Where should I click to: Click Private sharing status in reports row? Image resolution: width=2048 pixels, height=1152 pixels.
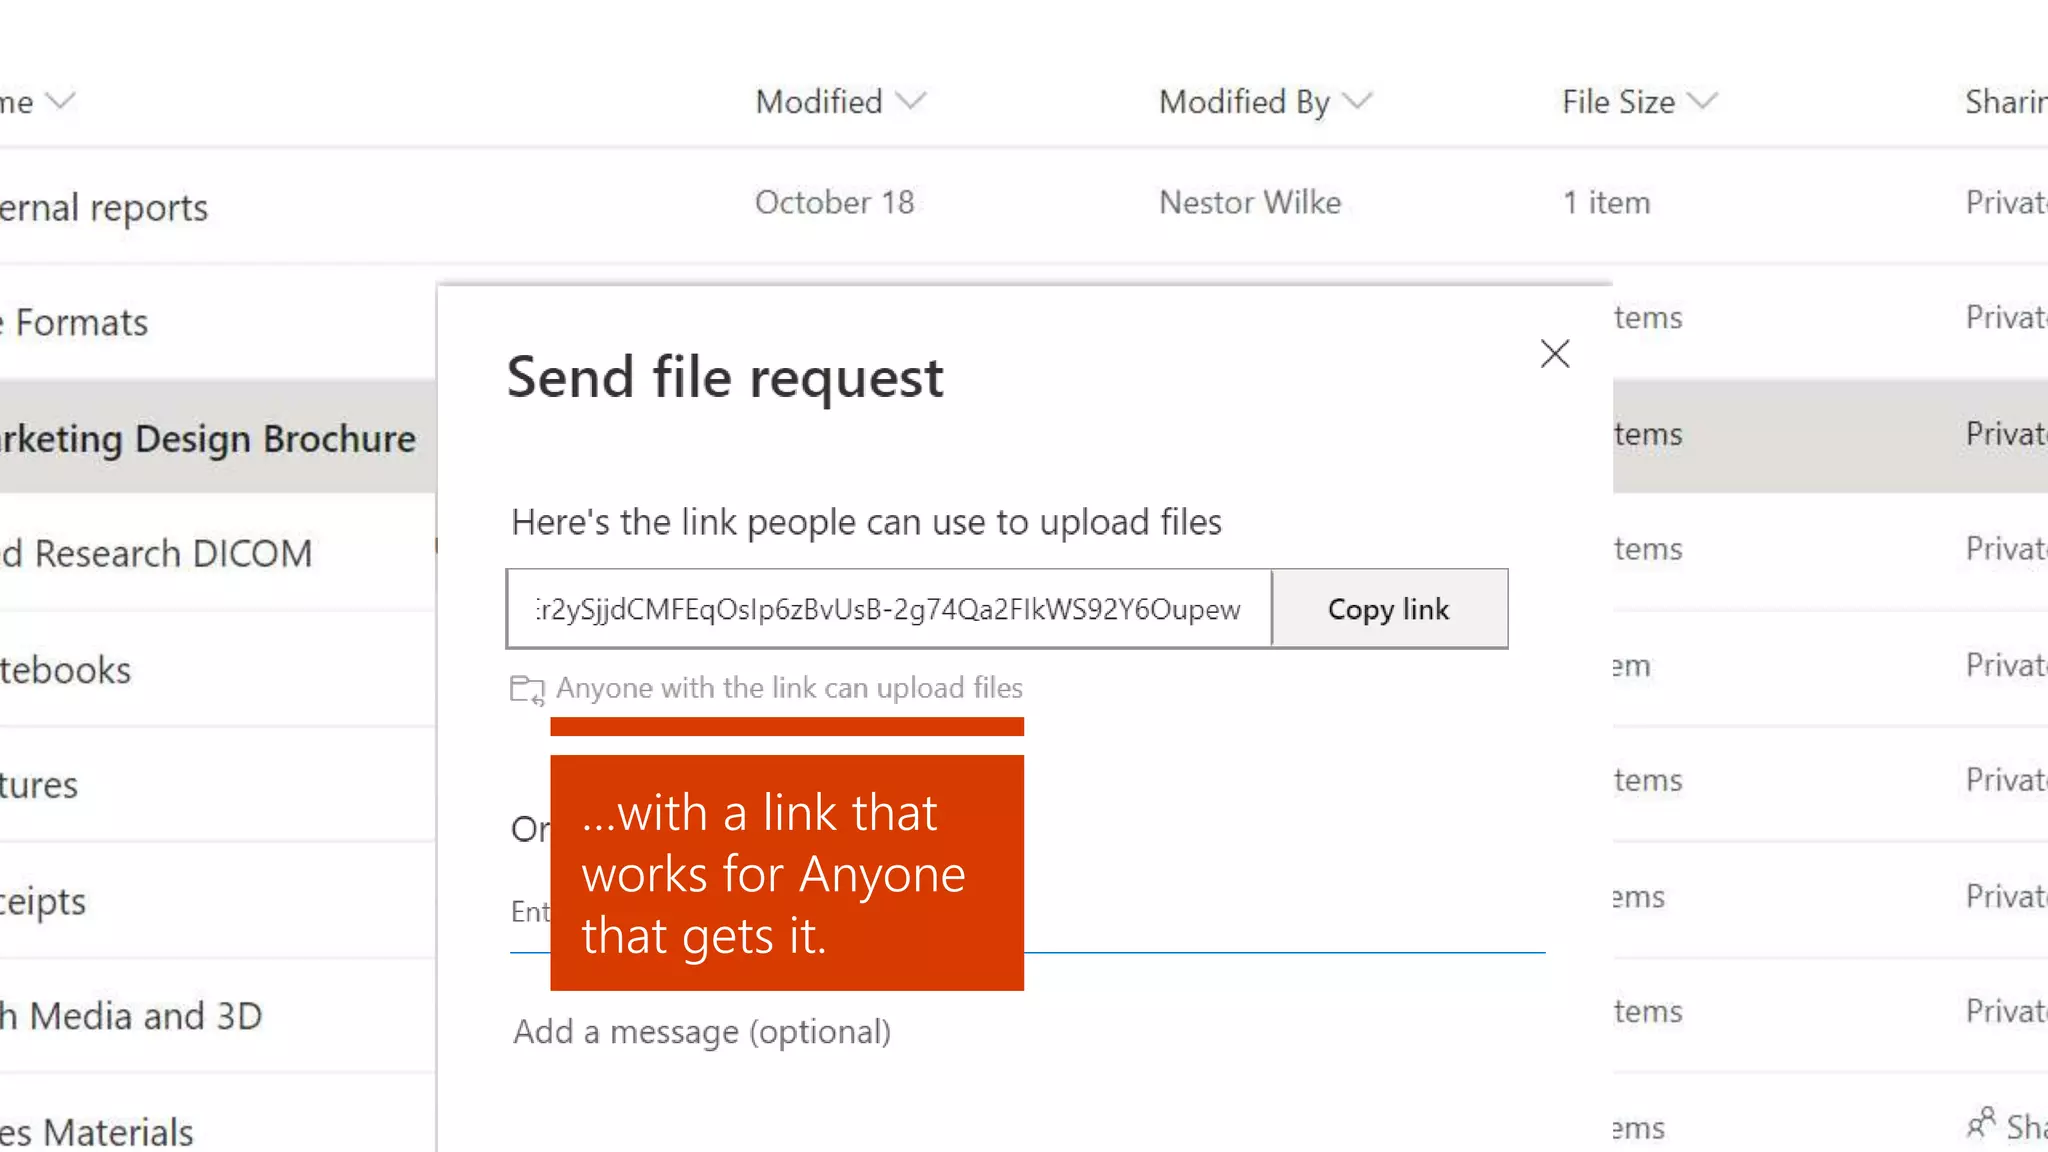click(x=2006, y=202)
